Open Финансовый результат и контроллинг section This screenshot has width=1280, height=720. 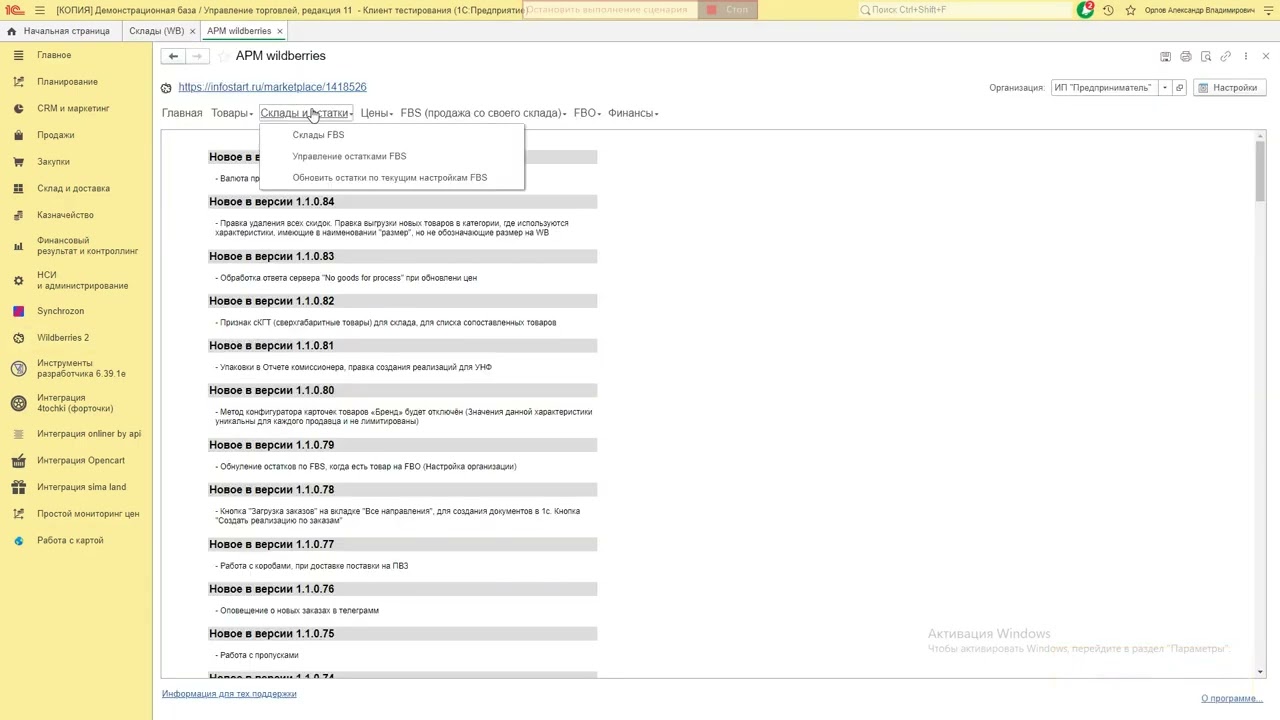tap(87, 246)
